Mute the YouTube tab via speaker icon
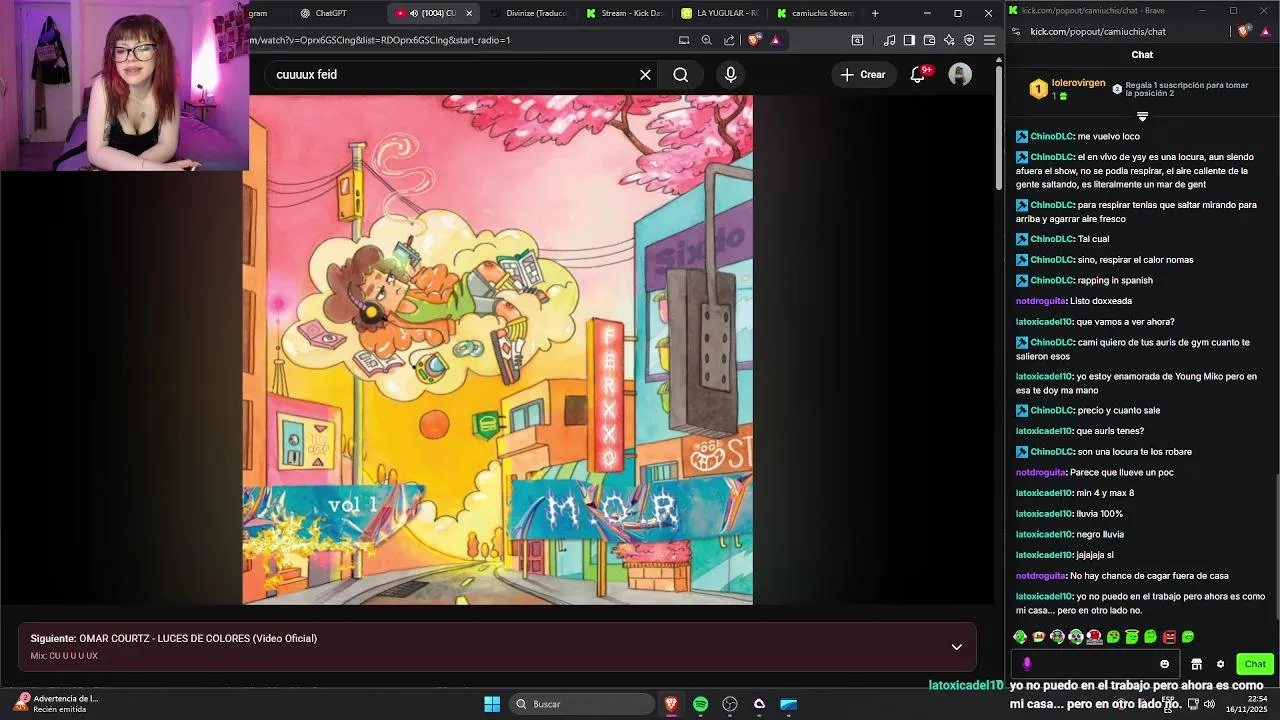The height and width of the screenshot is (720, 1280). (414, 13)
